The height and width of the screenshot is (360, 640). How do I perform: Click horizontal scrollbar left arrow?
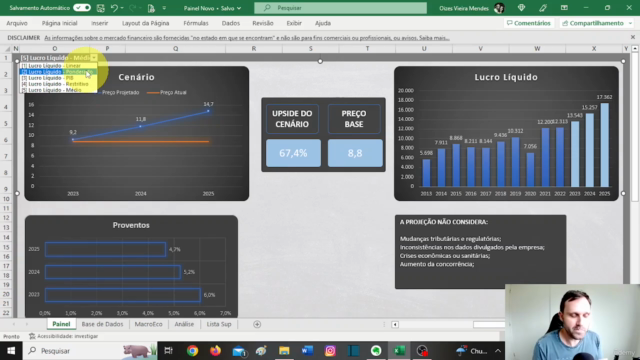[x=395, y=324]
